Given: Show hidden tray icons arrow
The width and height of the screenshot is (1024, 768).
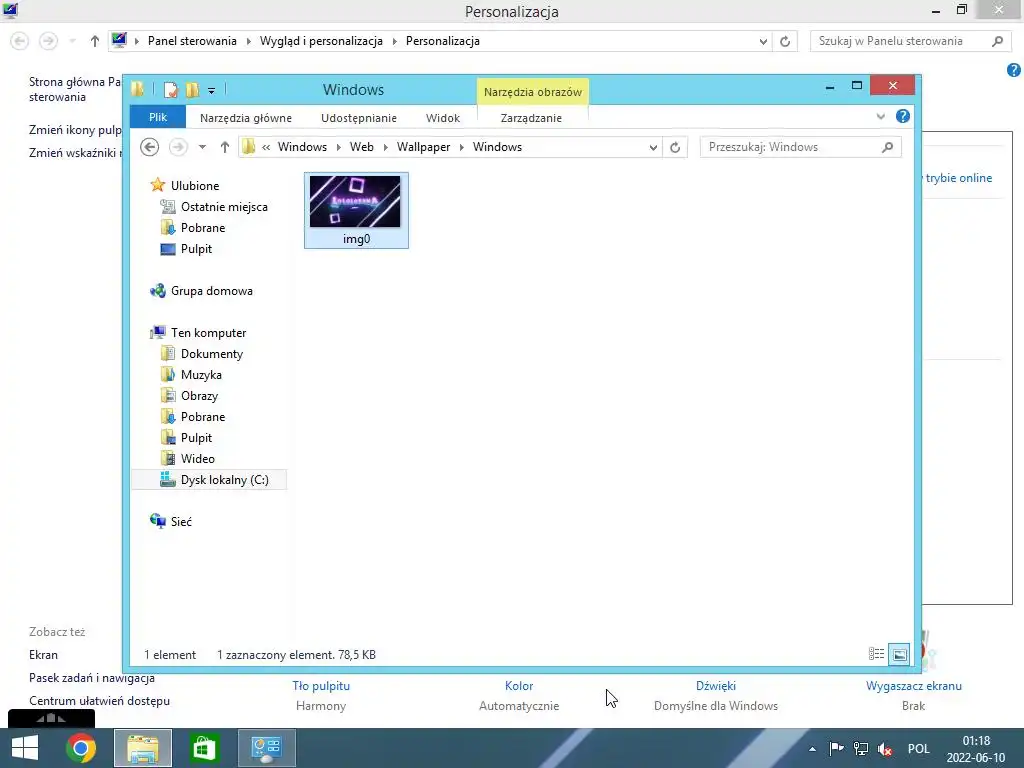Looking at the screenshot, I should pos(812,749).
